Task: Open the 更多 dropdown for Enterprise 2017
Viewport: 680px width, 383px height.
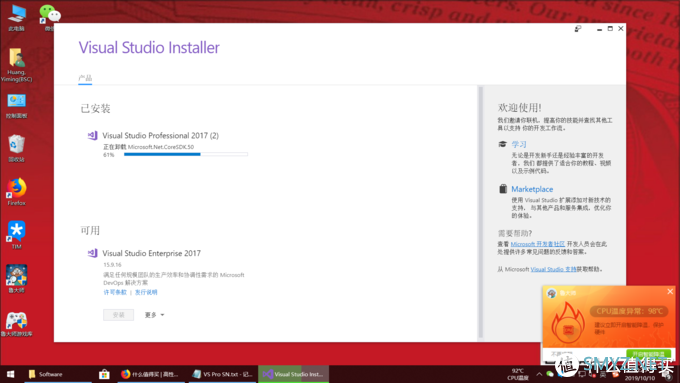Action: point(154,315)
